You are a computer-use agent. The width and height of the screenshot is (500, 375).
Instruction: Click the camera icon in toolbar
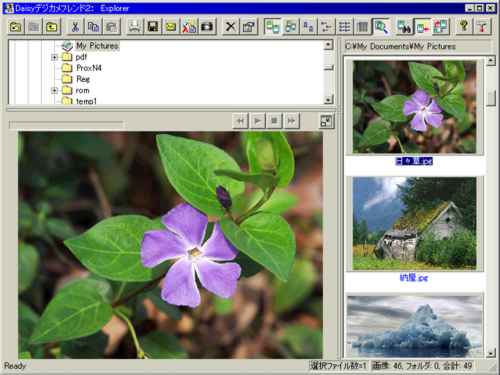point(207,27)
